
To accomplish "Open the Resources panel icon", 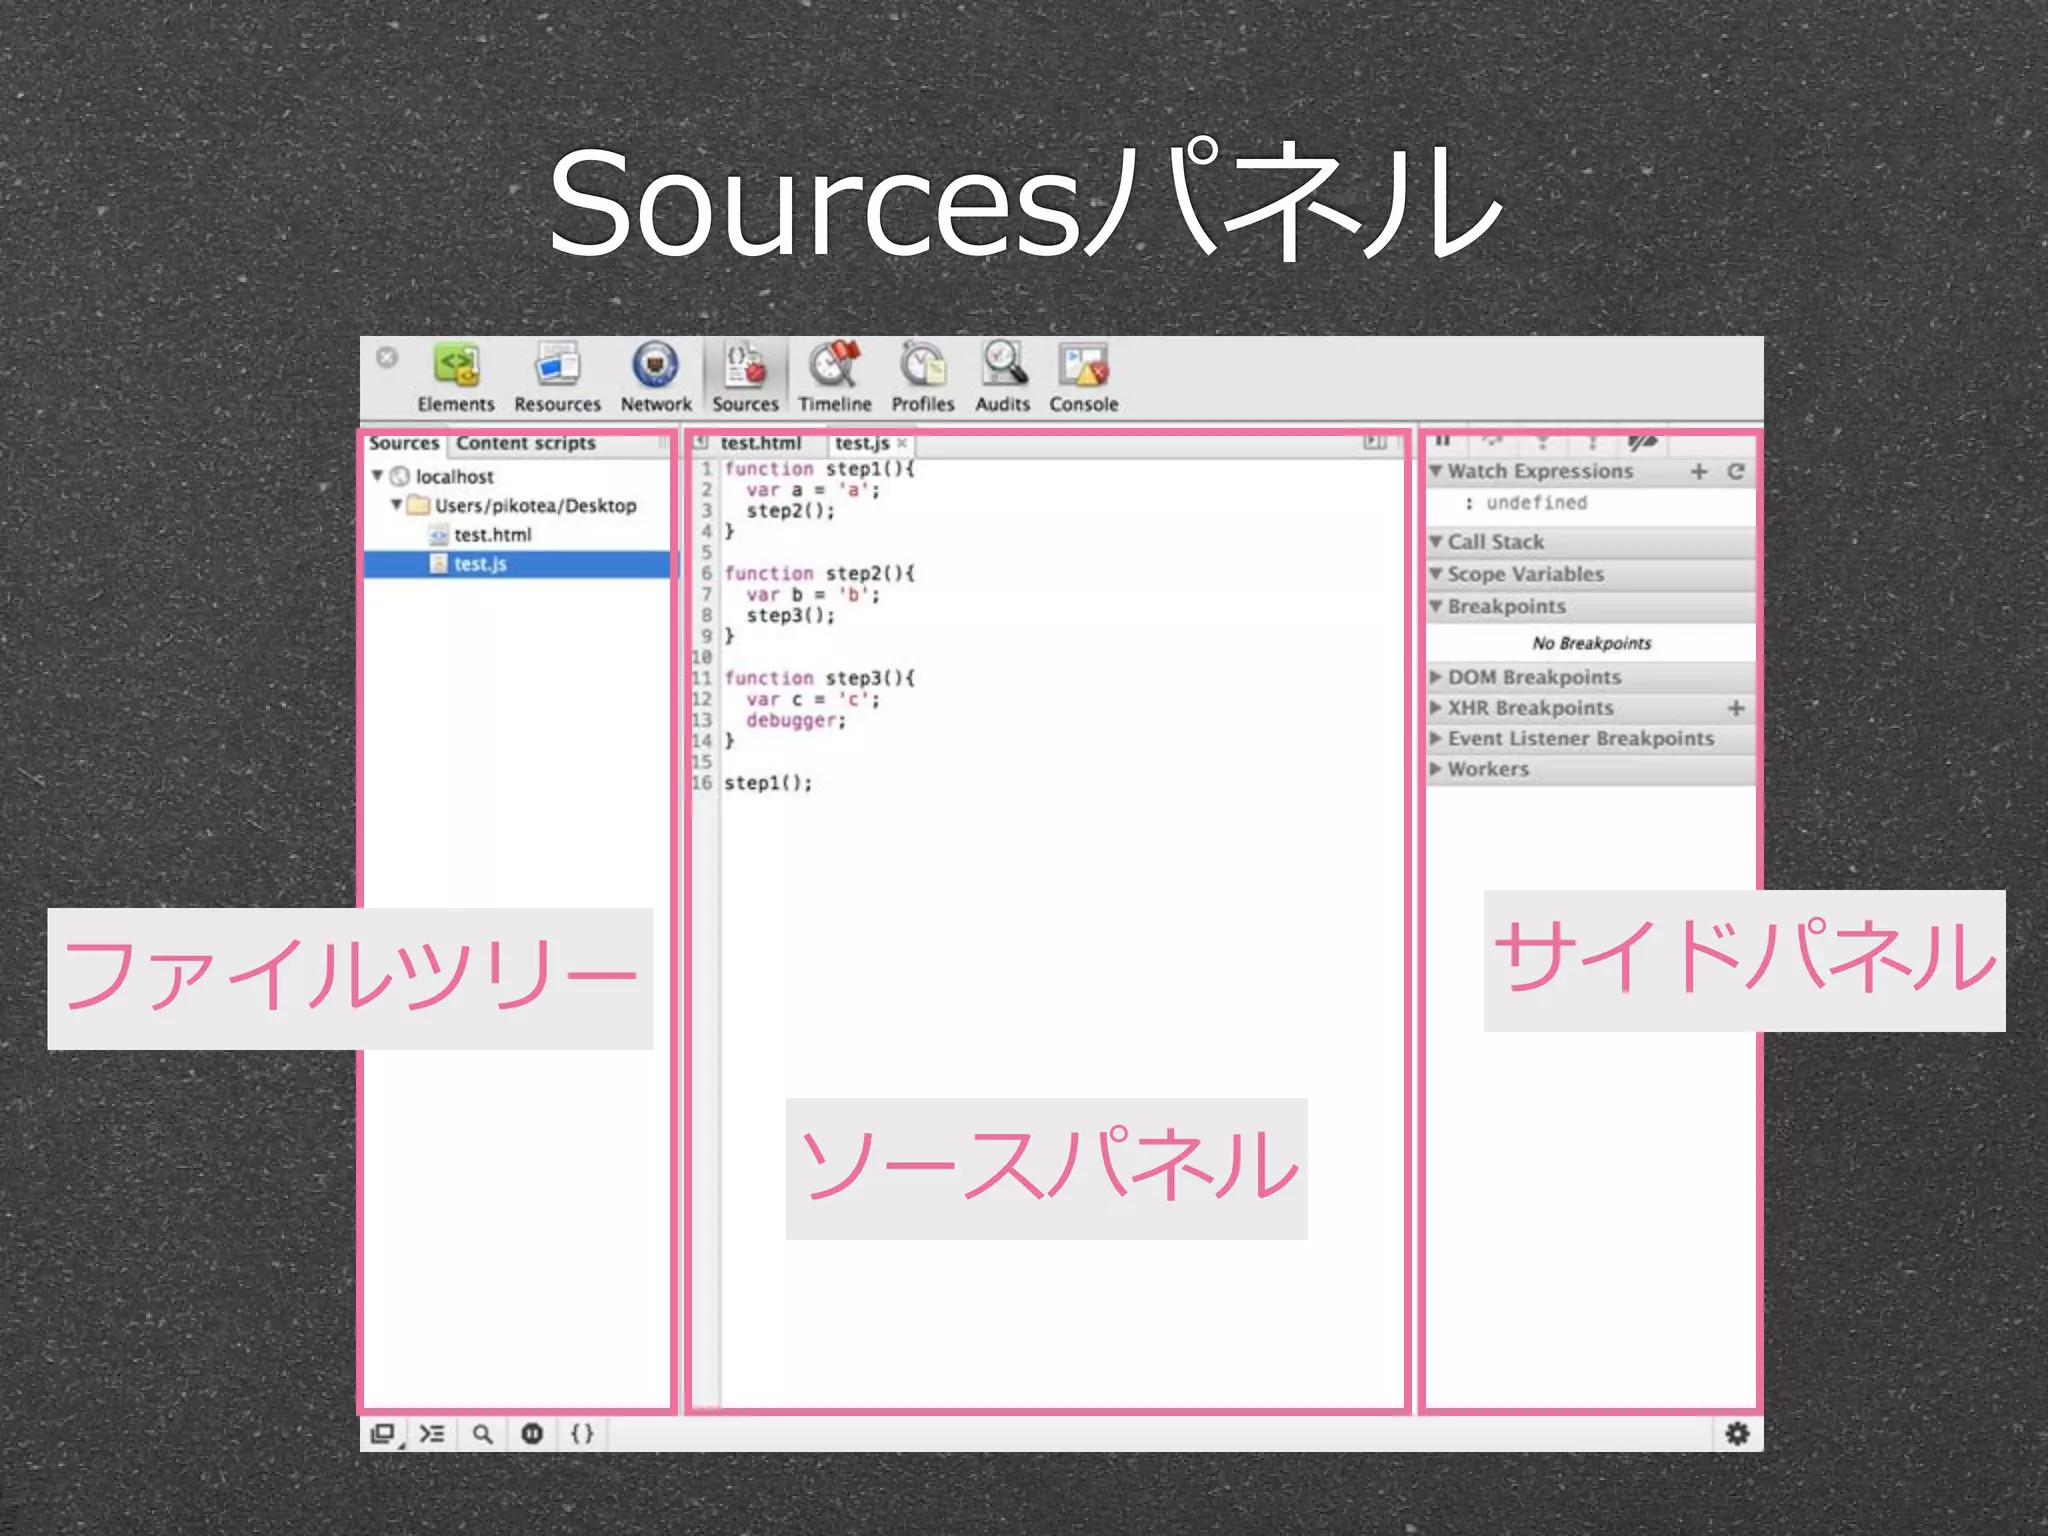I will tap(557, 365).
